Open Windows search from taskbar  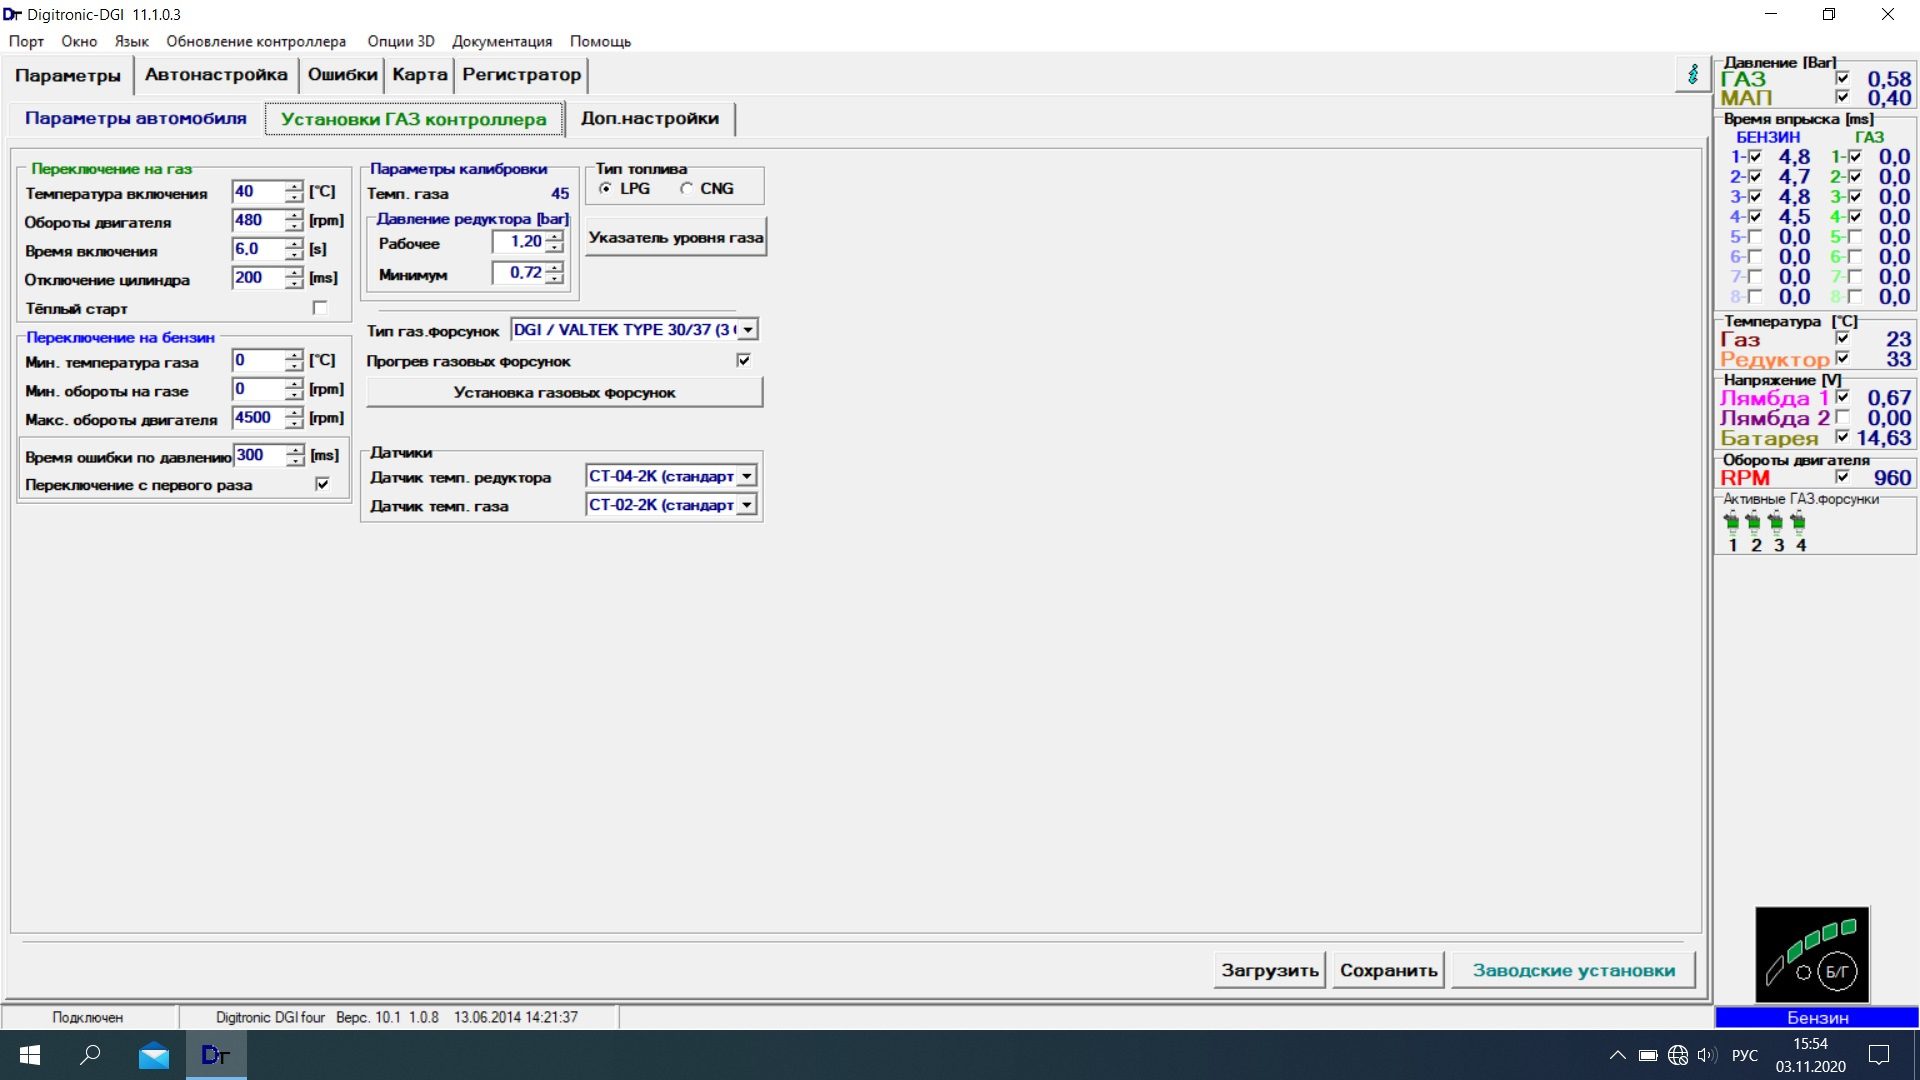tap(91, 1055)
